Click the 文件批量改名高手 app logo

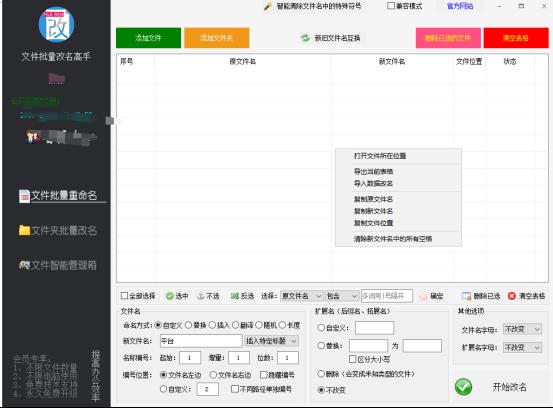[56, 25]
